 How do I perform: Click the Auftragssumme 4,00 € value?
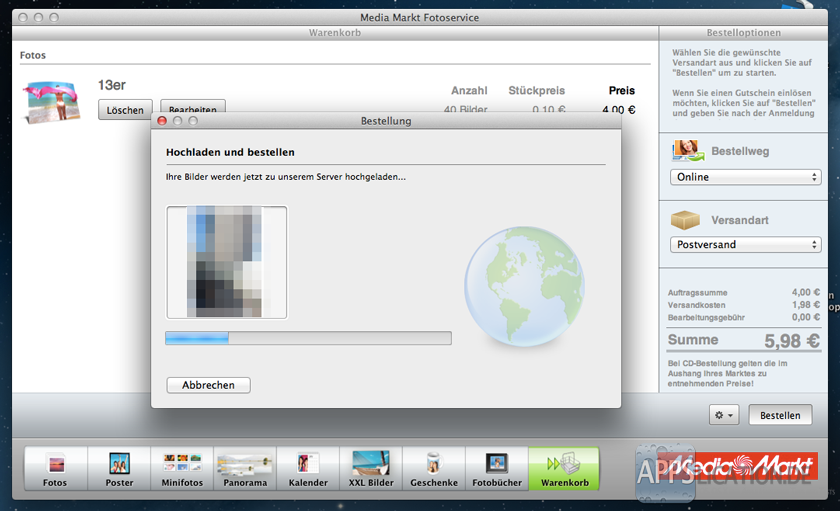(x=806, y=292)
